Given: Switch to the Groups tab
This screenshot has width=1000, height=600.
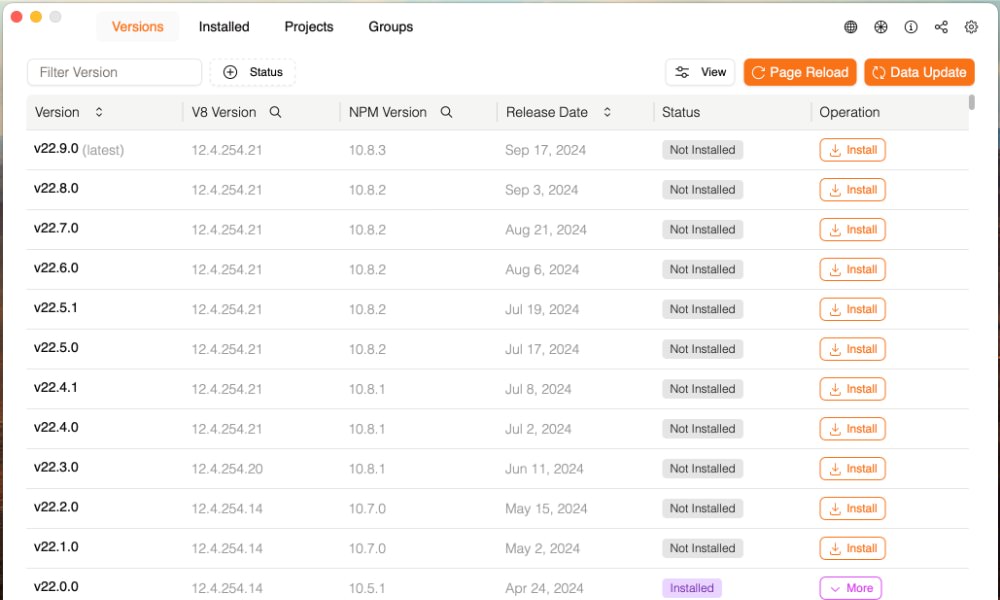Looking at the screenshot, I should [x=390, y=27].
